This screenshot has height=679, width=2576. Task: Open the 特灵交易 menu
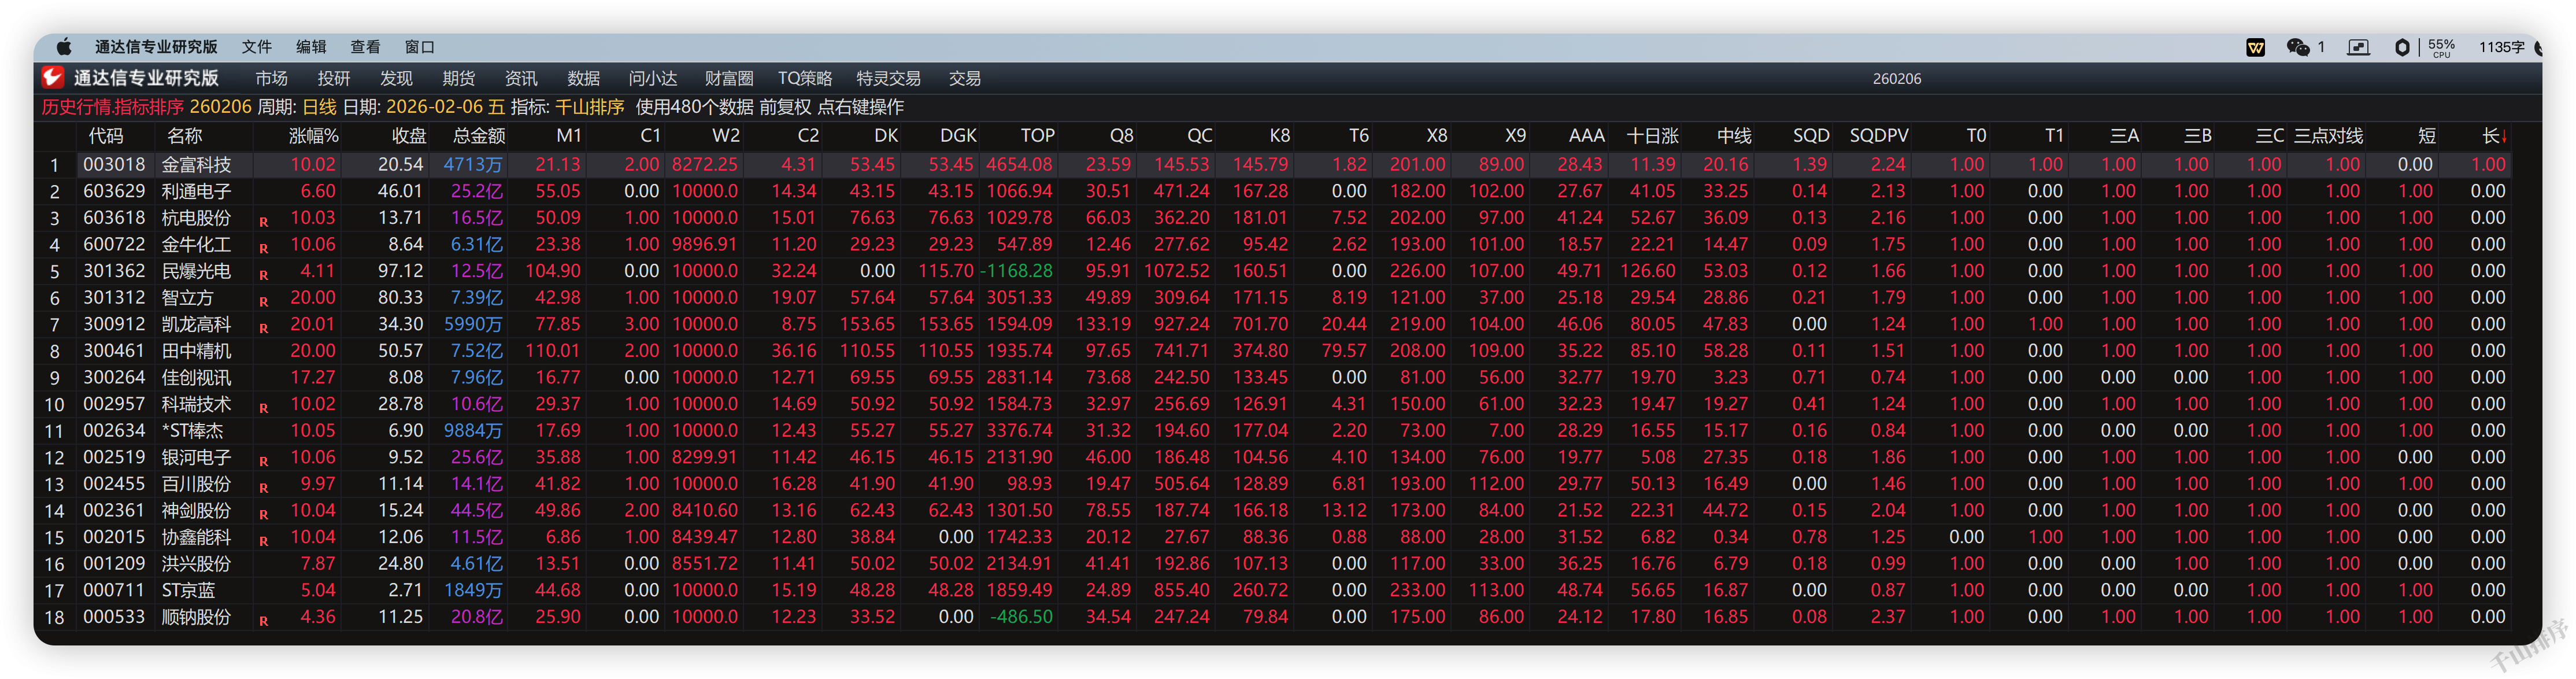[888, 78]
